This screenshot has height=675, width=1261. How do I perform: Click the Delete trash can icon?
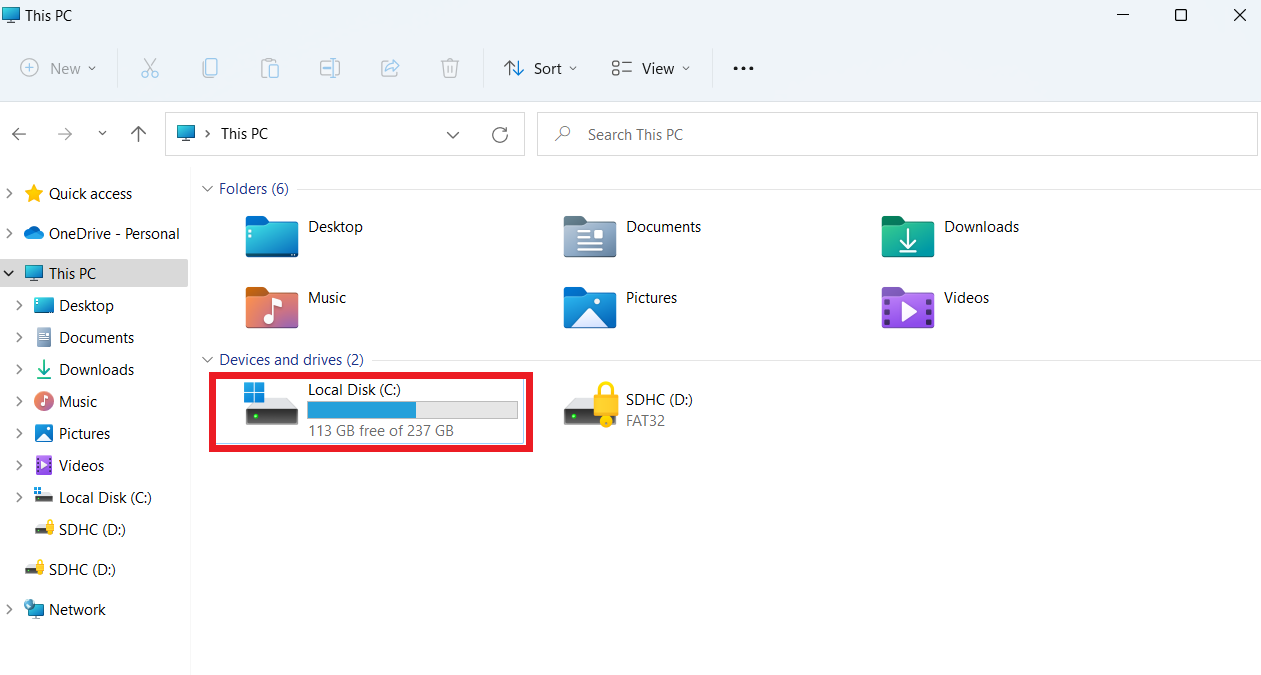450,68
